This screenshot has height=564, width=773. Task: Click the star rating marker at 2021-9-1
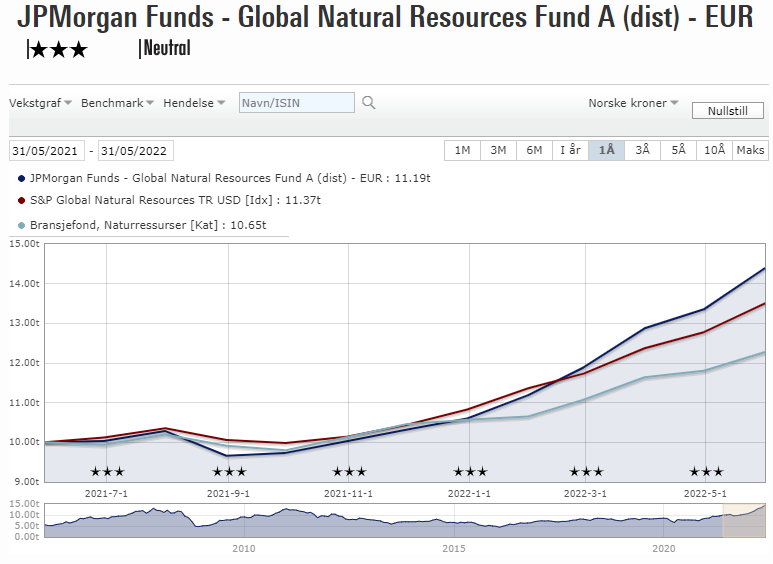229,472
